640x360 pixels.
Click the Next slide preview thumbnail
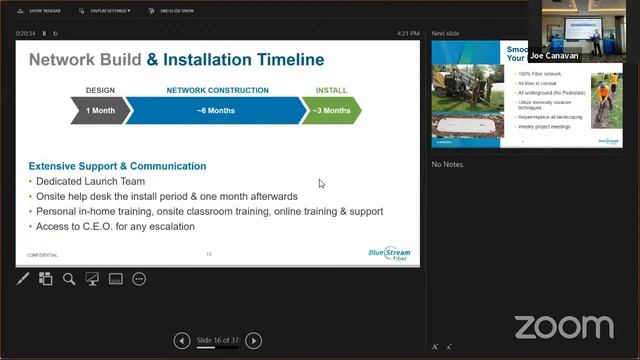coord(527,94)
